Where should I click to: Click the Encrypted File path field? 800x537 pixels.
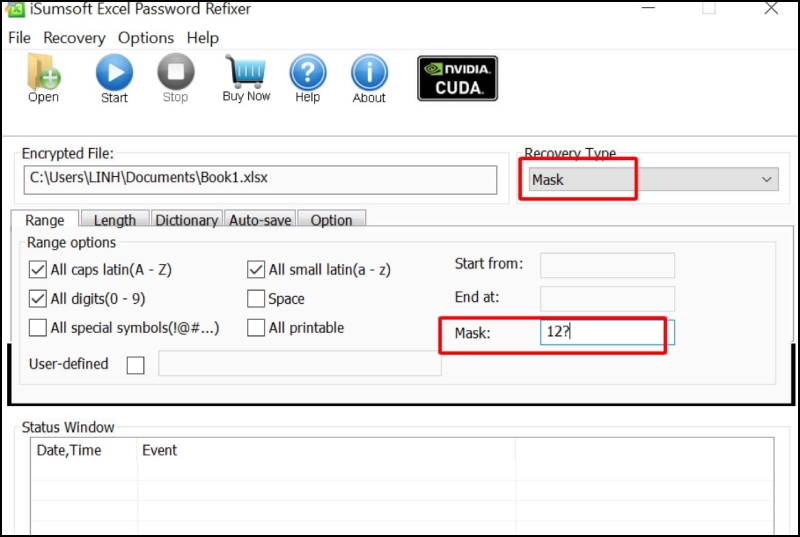pyautogui.click(x=259, y=180)
